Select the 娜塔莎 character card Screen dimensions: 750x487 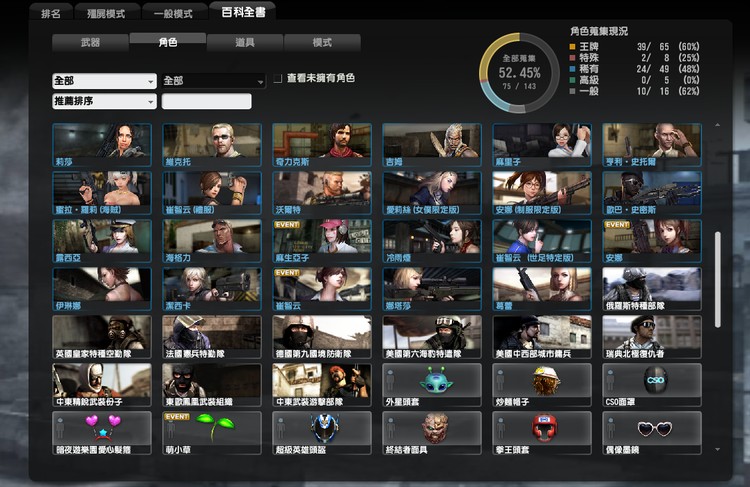click(x=432, y=289)
